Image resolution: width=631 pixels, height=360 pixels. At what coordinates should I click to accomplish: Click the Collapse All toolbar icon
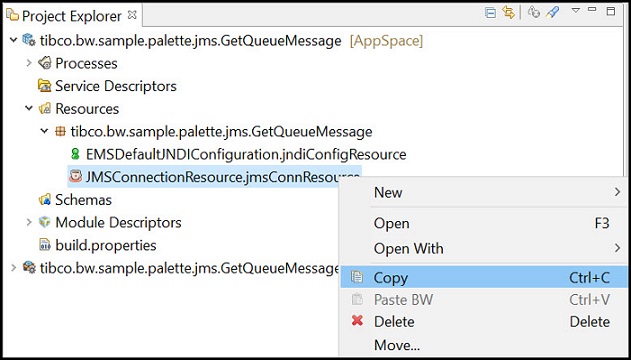pyautogui.click(x=490, y=13)
